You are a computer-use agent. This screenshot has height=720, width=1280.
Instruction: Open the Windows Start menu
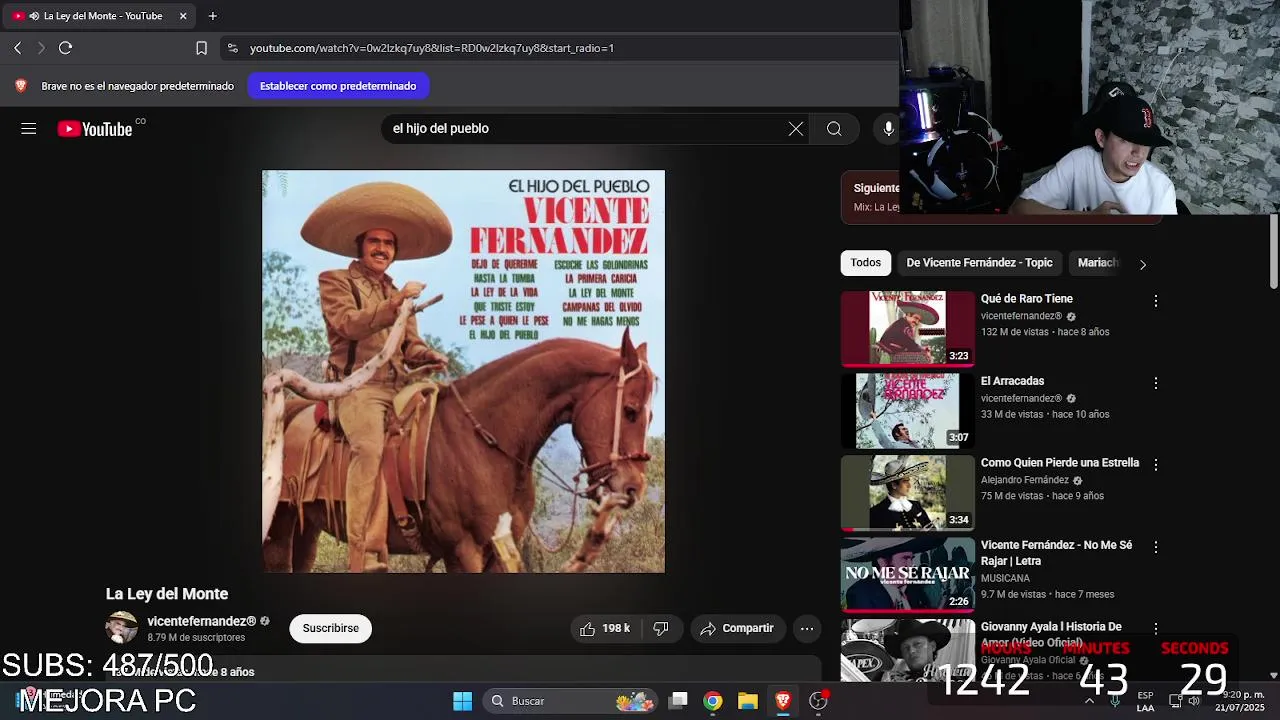coord(462,701)
